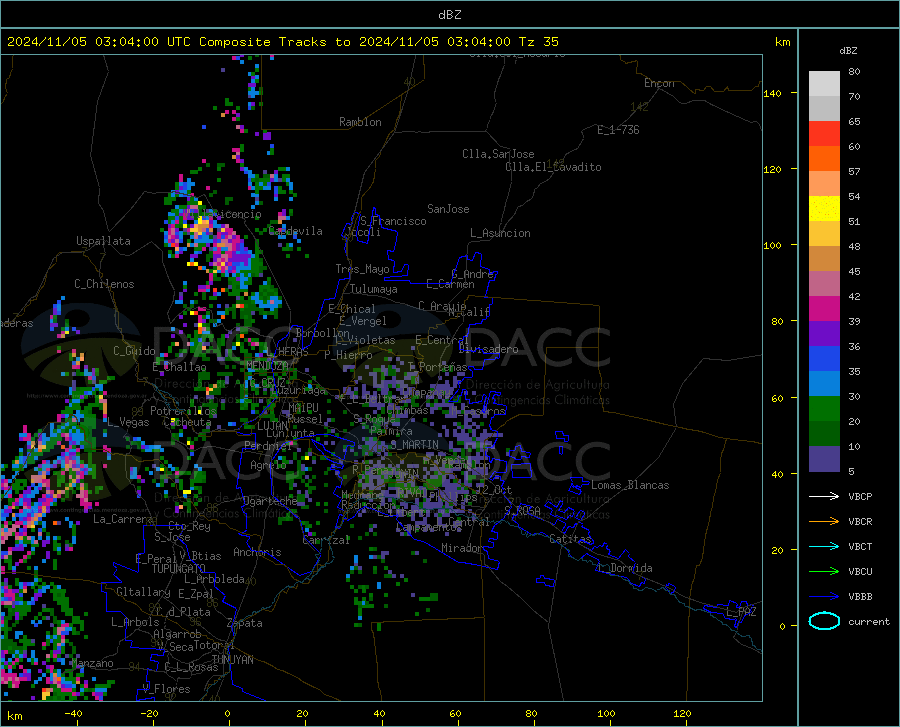The width and height of the screenshot is (900, 727).
Task: Click the Anchoris place label
Action: point(257,552)
